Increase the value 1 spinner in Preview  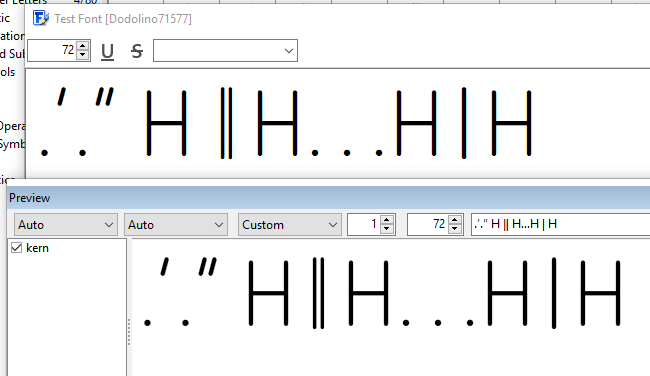(387, 220)
